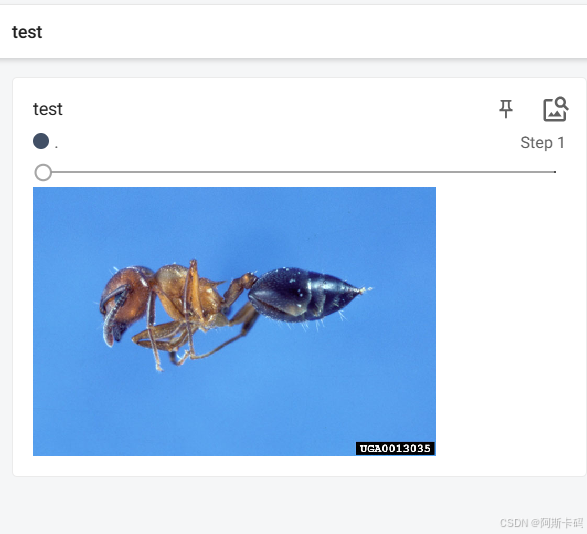The image size is (587, 534).
Task: Toggle actual image size icon
Action: point(556,109)
